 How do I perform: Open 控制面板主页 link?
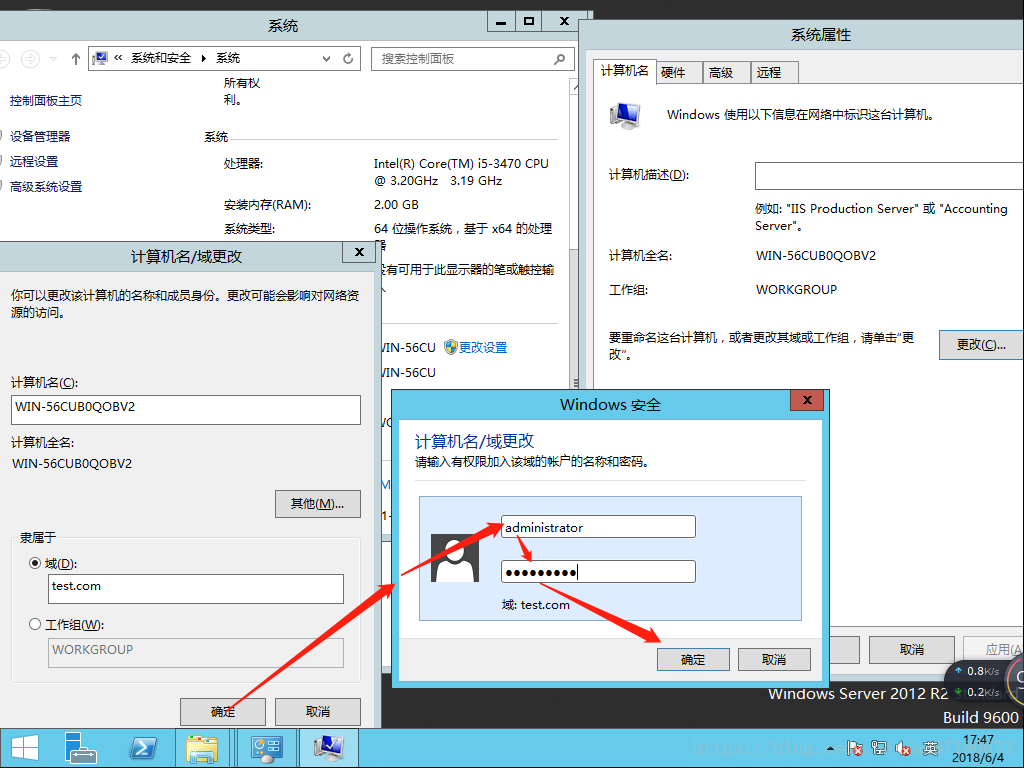coord(46,101)
